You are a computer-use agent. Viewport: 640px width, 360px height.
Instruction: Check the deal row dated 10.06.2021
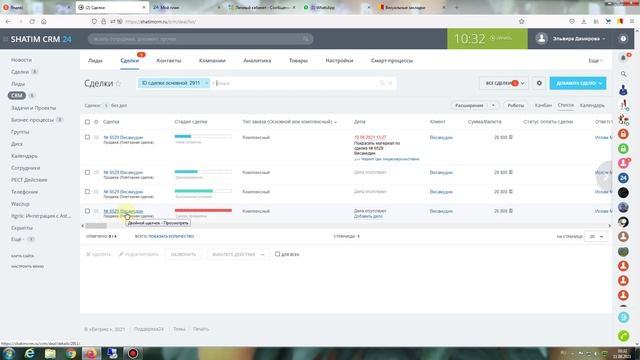coord(87,137)
